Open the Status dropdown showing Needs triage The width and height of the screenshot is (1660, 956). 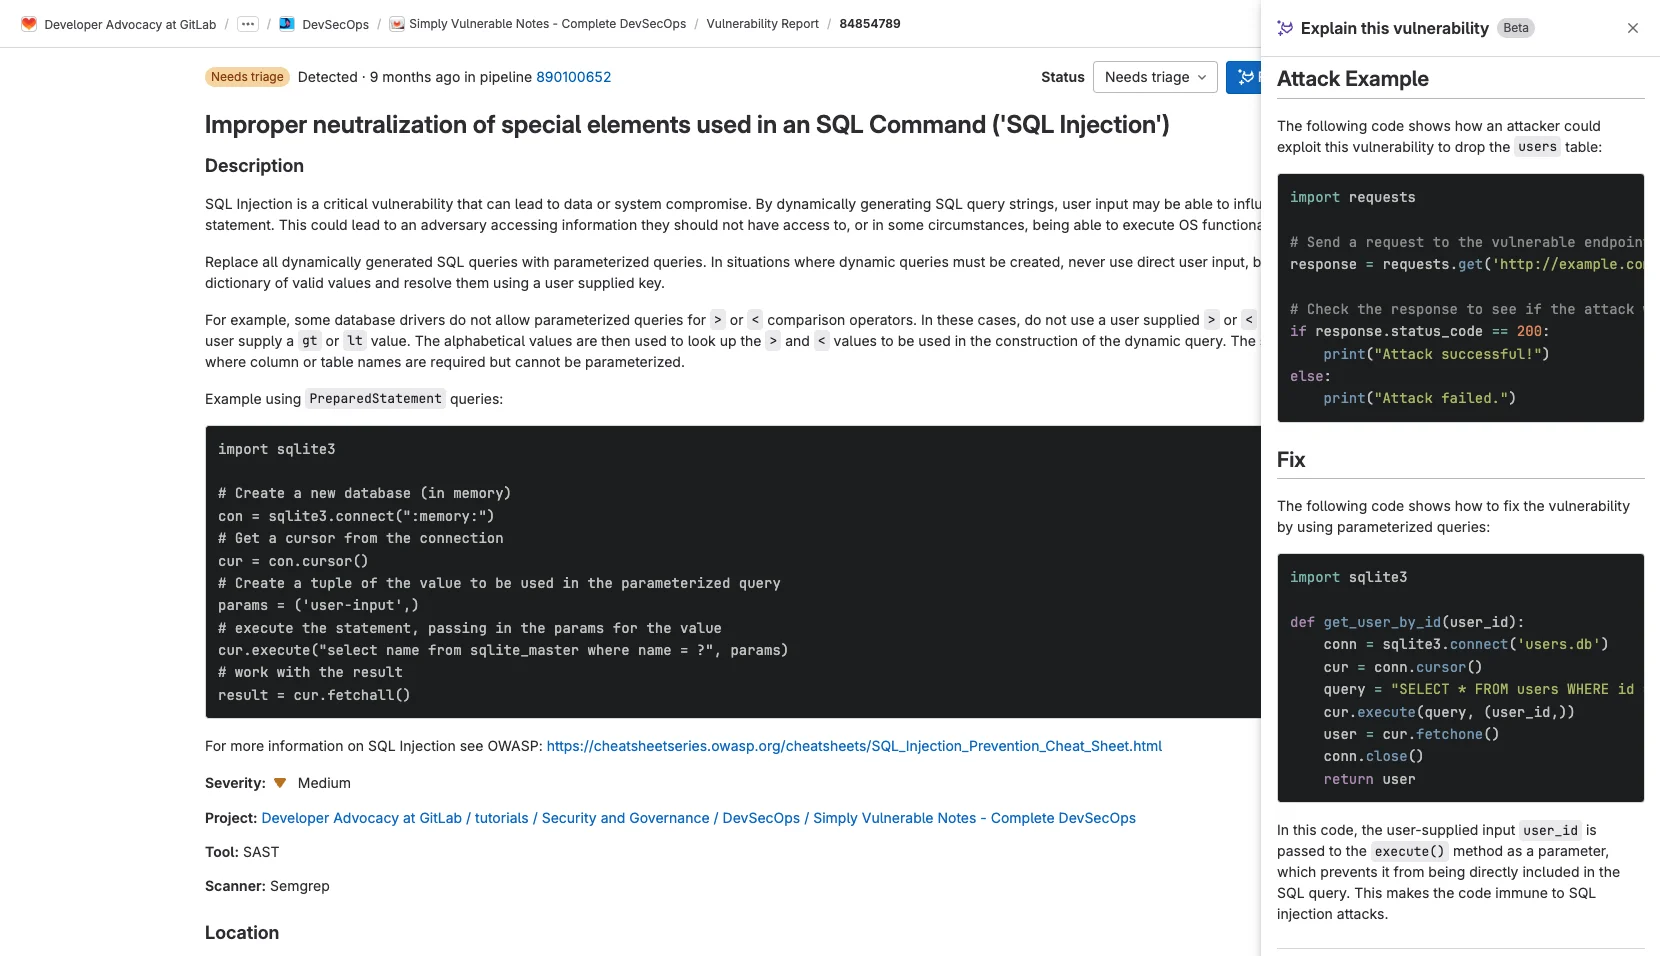1154,77
